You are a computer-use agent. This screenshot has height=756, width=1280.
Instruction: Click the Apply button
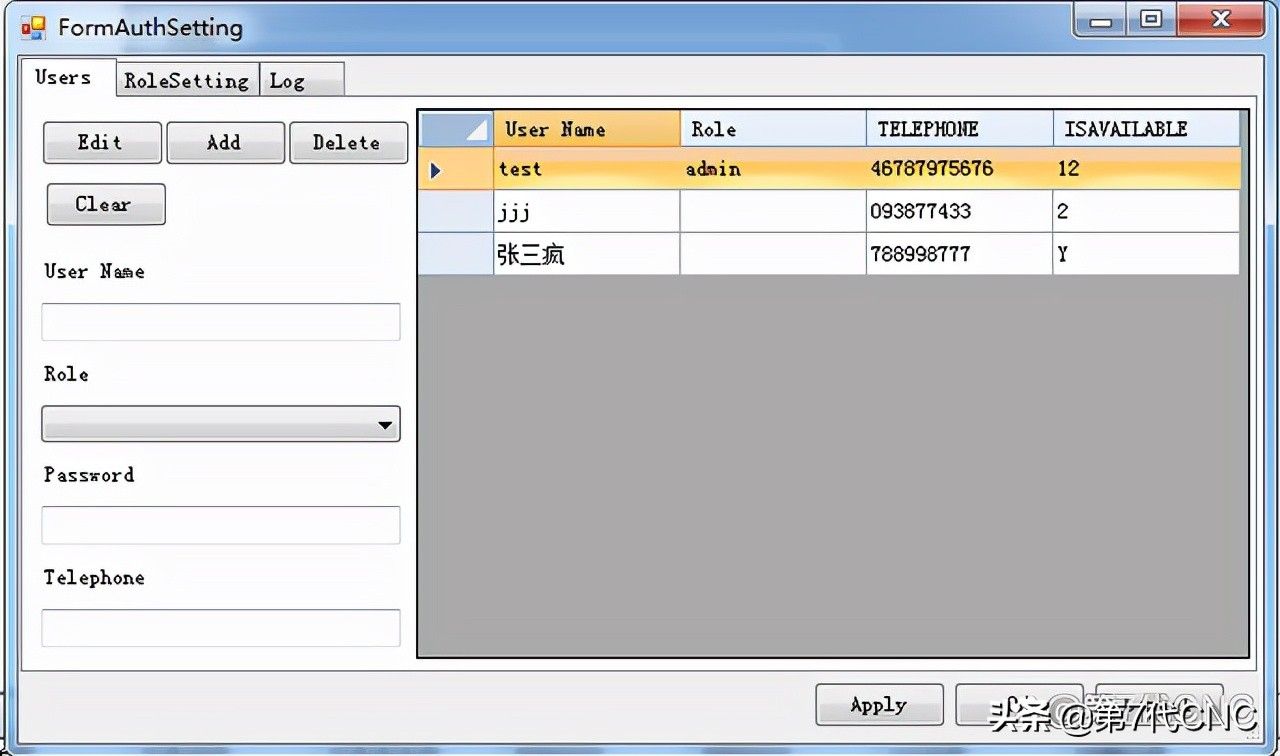point(879,705)
